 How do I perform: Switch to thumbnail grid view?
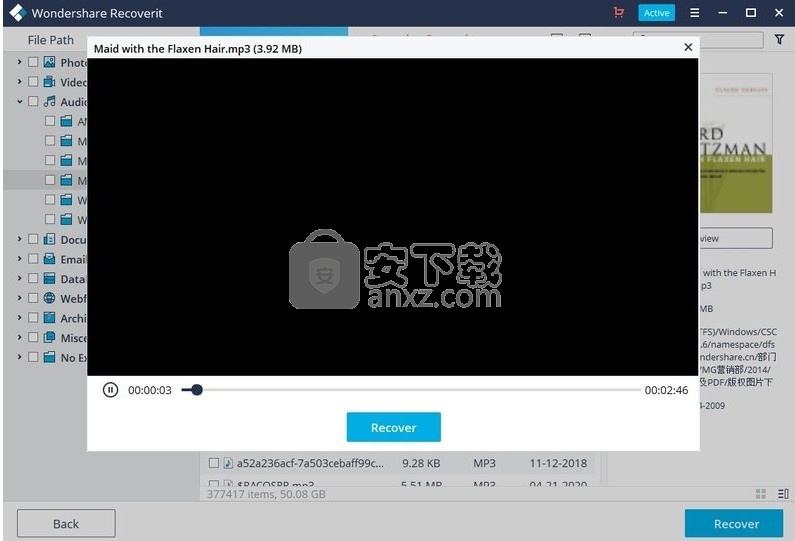[x=761, y=494]
